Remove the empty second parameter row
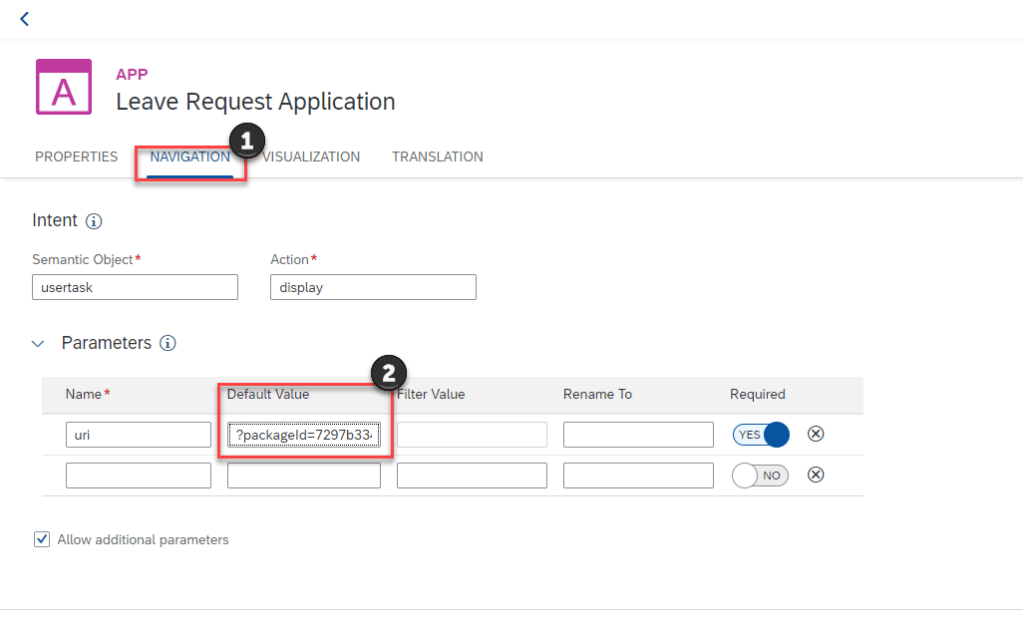 click(x=815, y=475)
